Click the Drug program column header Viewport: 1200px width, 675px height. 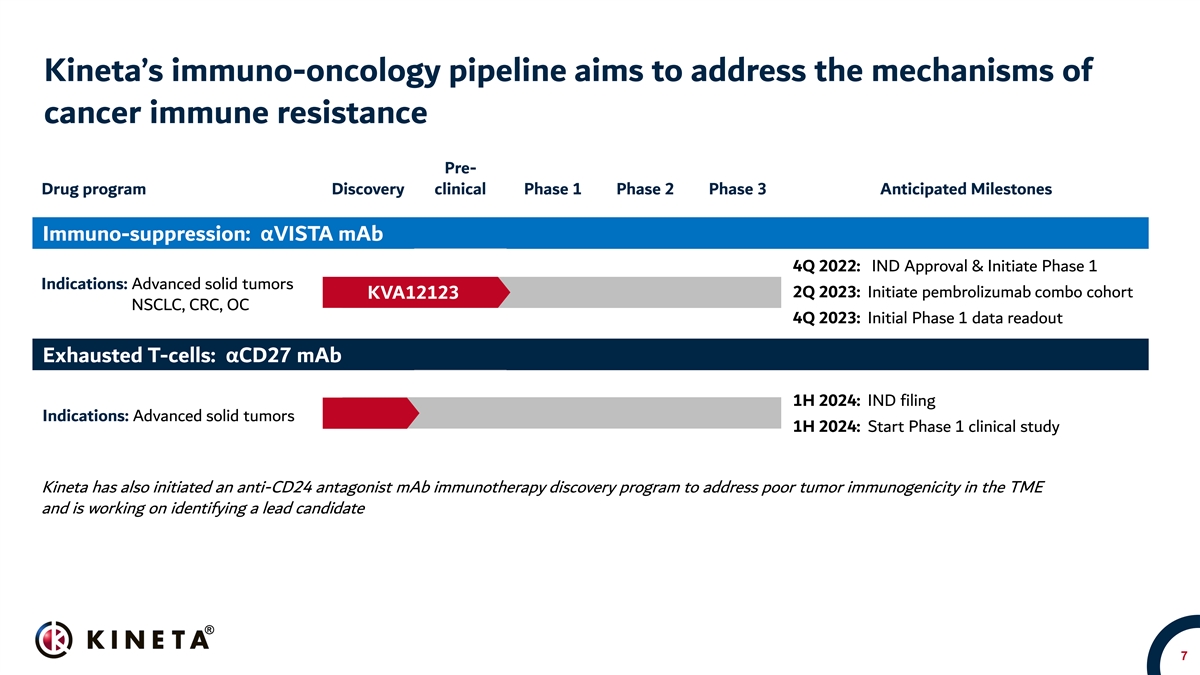pyautogui.click(x=94, y=189)
